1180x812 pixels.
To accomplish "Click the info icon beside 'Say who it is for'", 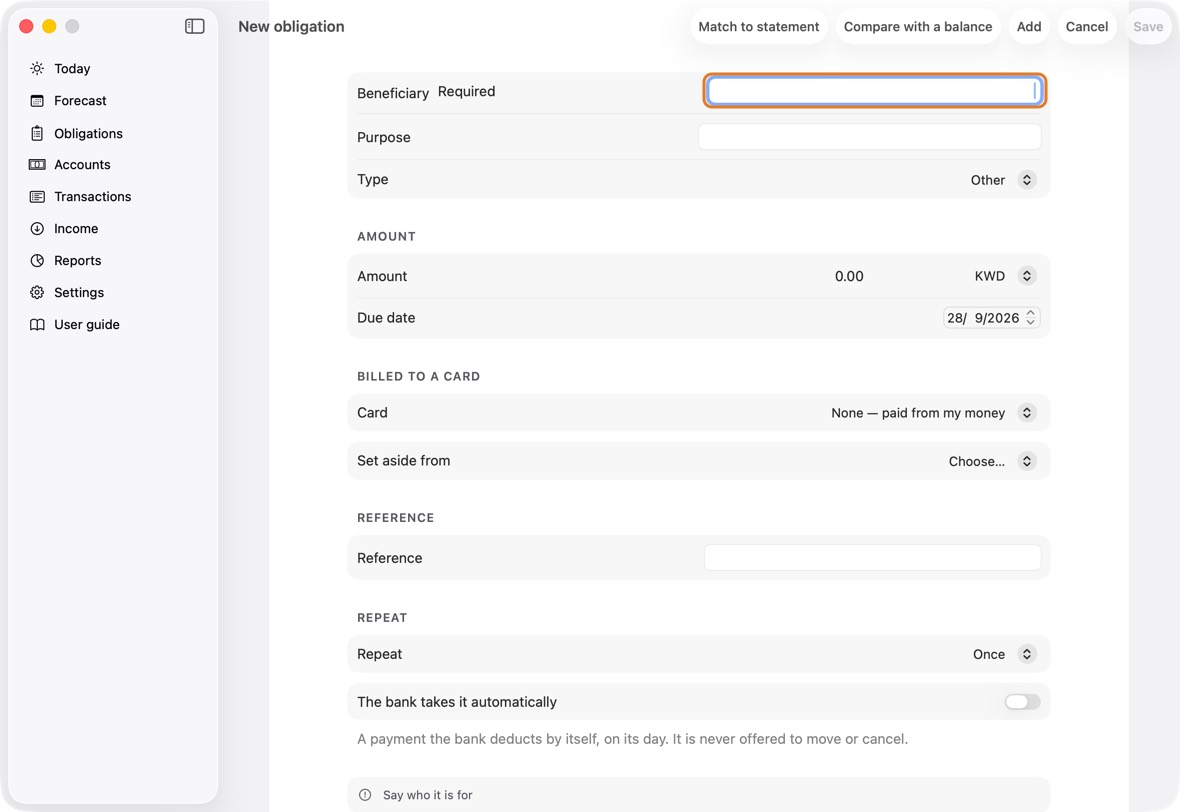I will [365, 795].
